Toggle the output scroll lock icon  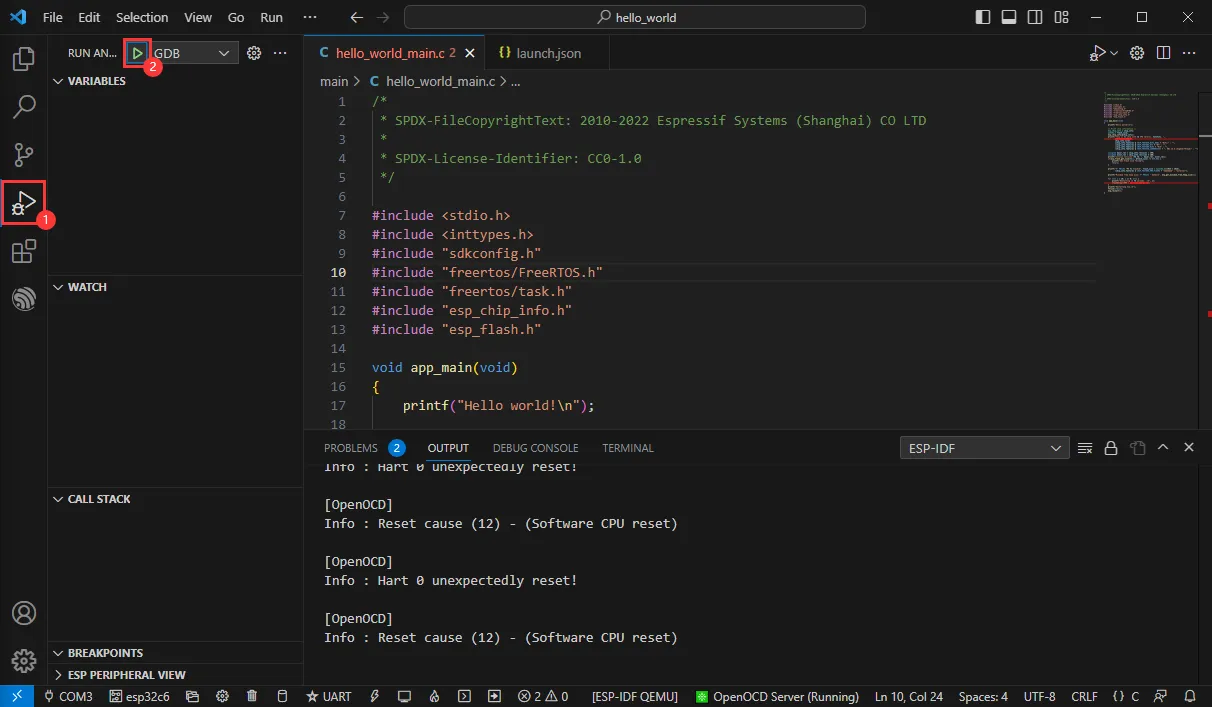[x=1110, y=448]
